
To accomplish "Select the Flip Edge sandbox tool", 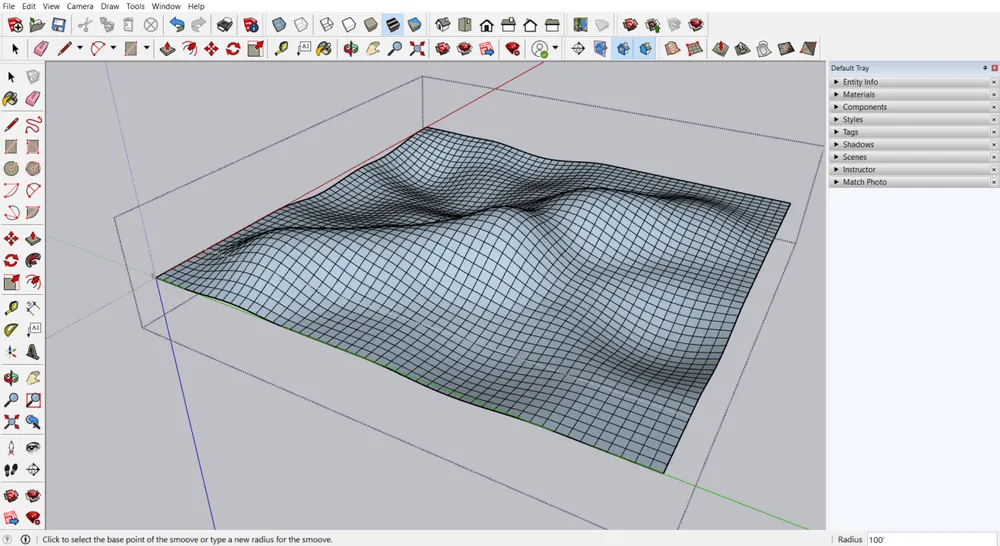I will (x=808, y=48).
